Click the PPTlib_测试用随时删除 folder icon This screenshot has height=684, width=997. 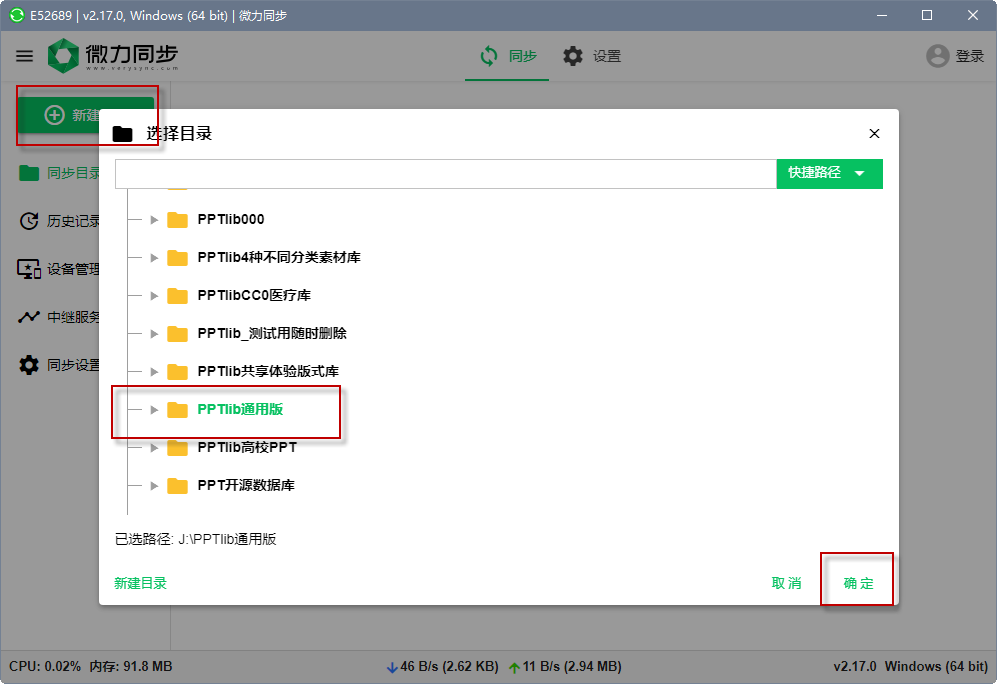coord(177,334)
